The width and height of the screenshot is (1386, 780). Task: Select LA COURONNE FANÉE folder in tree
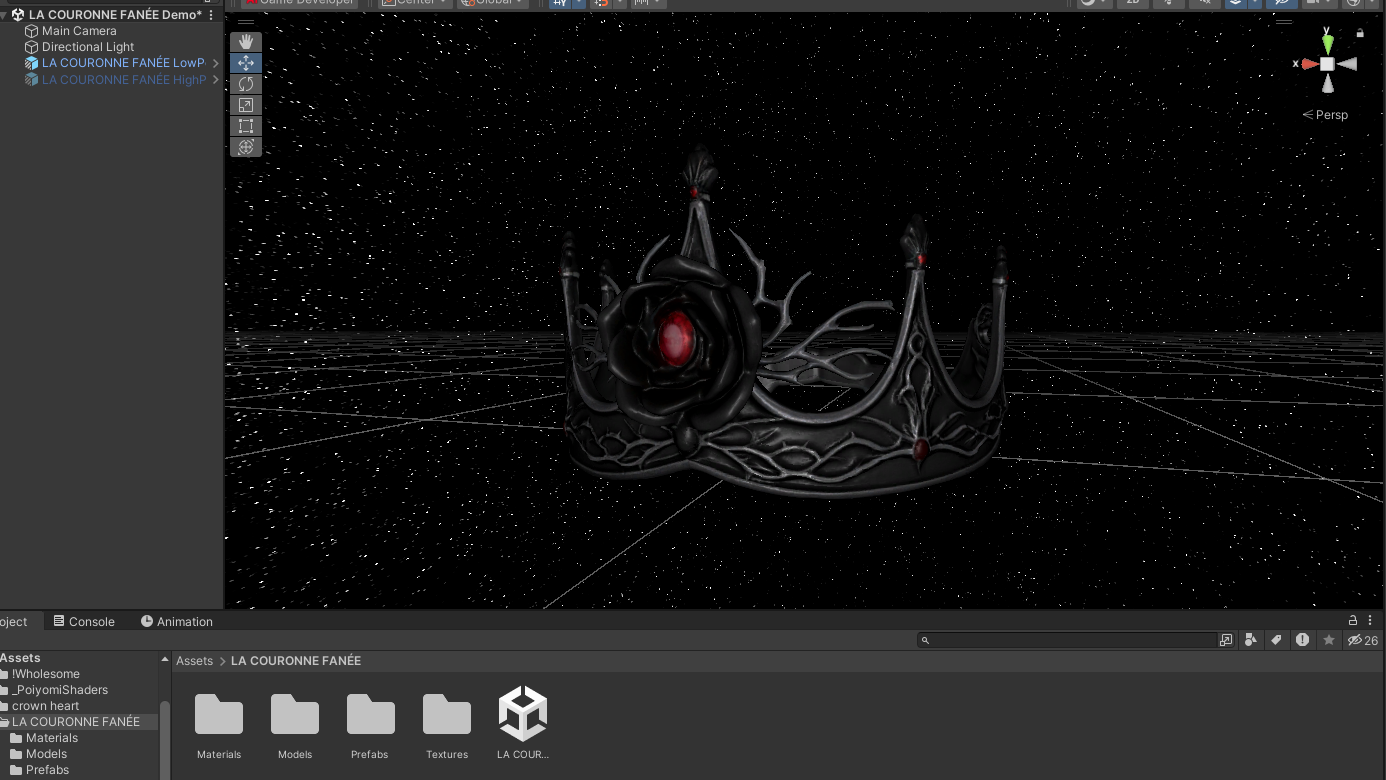click(x=76, y=722)
